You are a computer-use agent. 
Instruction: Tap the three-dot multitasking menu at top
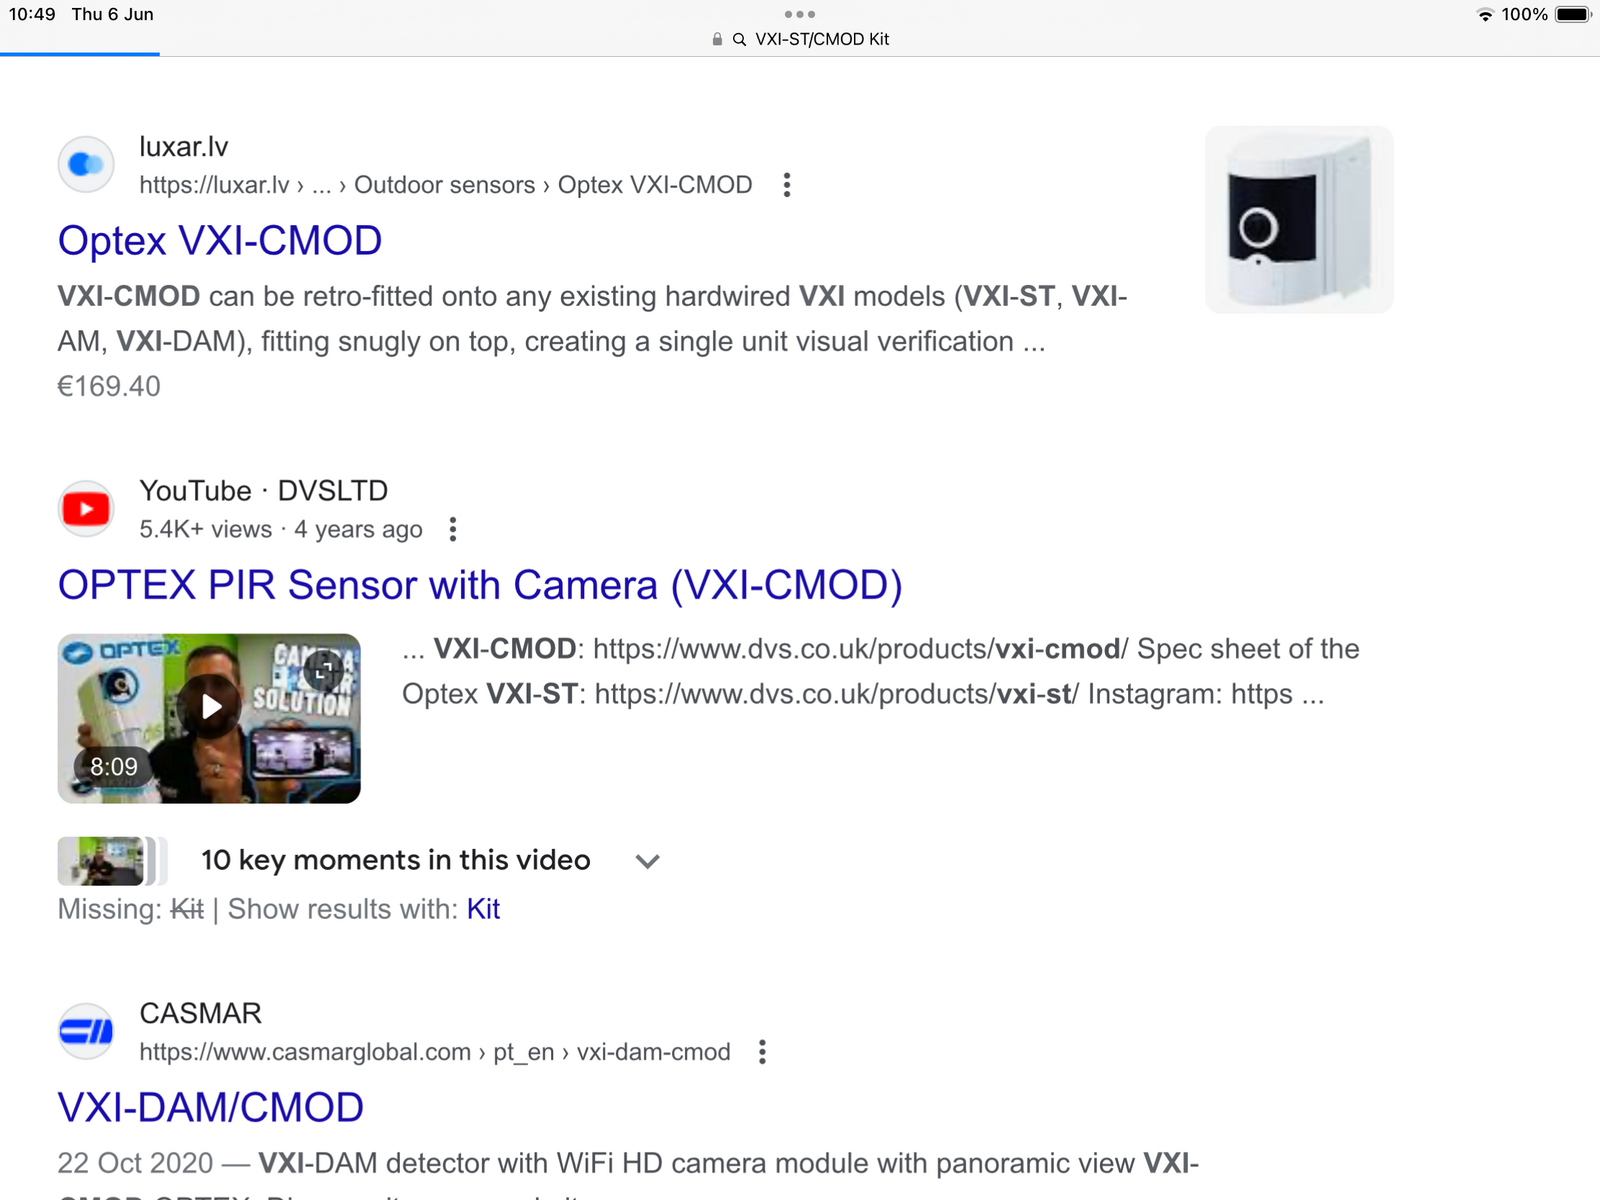click(x=800, y=14)
